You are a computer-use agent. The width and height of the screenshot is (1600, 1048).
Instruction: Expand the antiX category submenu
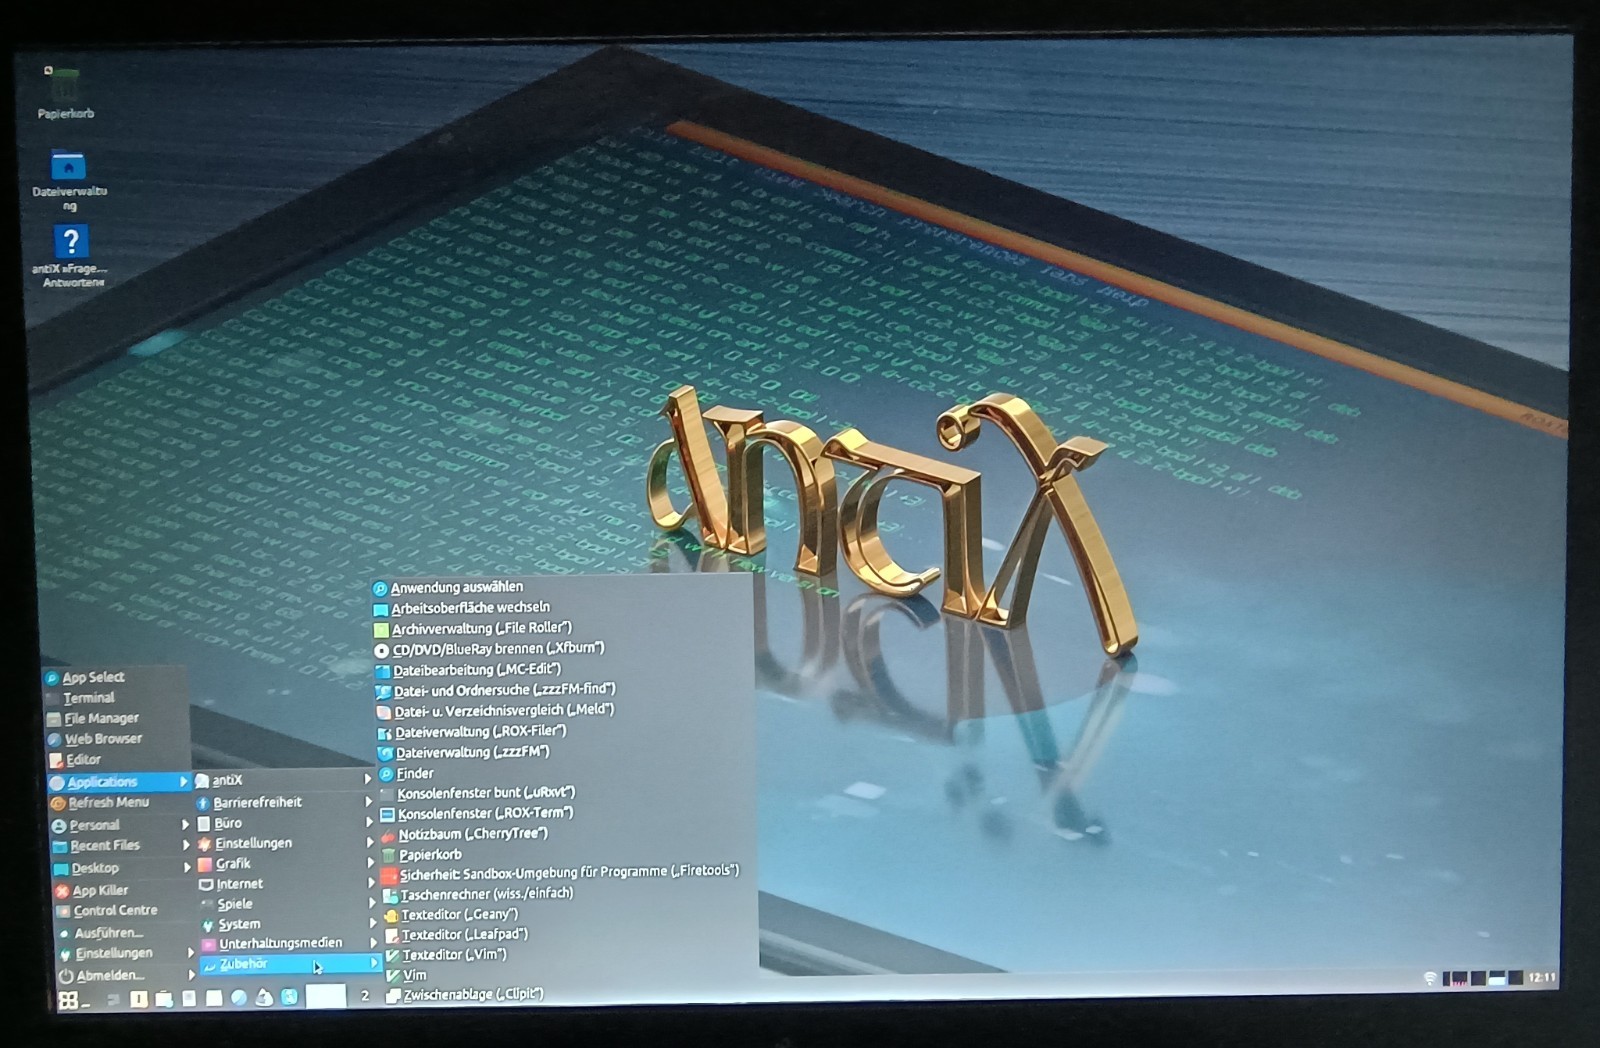pyautogui.click(x=283, y=780)
